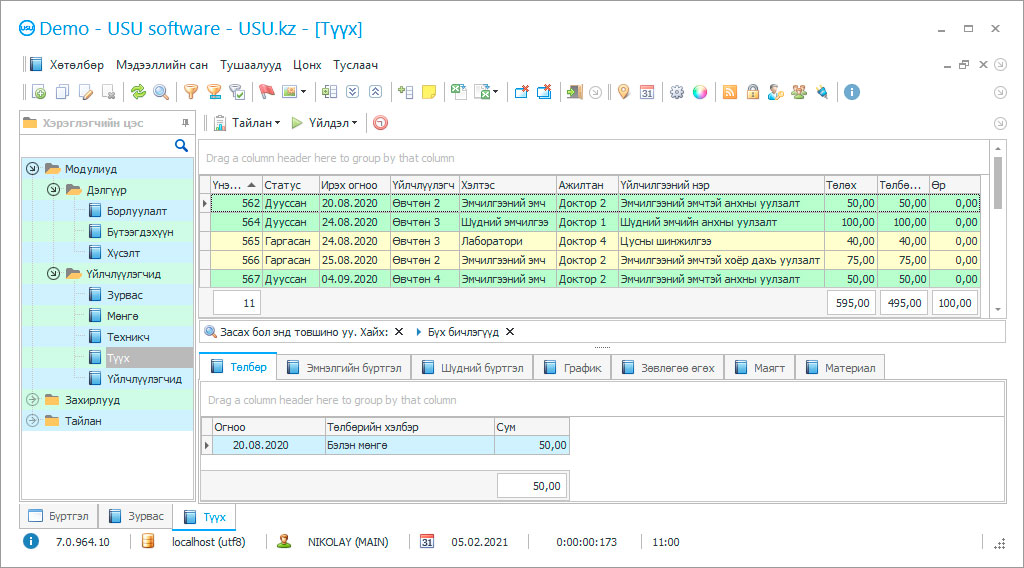The image size is (1024, 568).
Task: Click the map location pin icon
Action: [624, 92]
